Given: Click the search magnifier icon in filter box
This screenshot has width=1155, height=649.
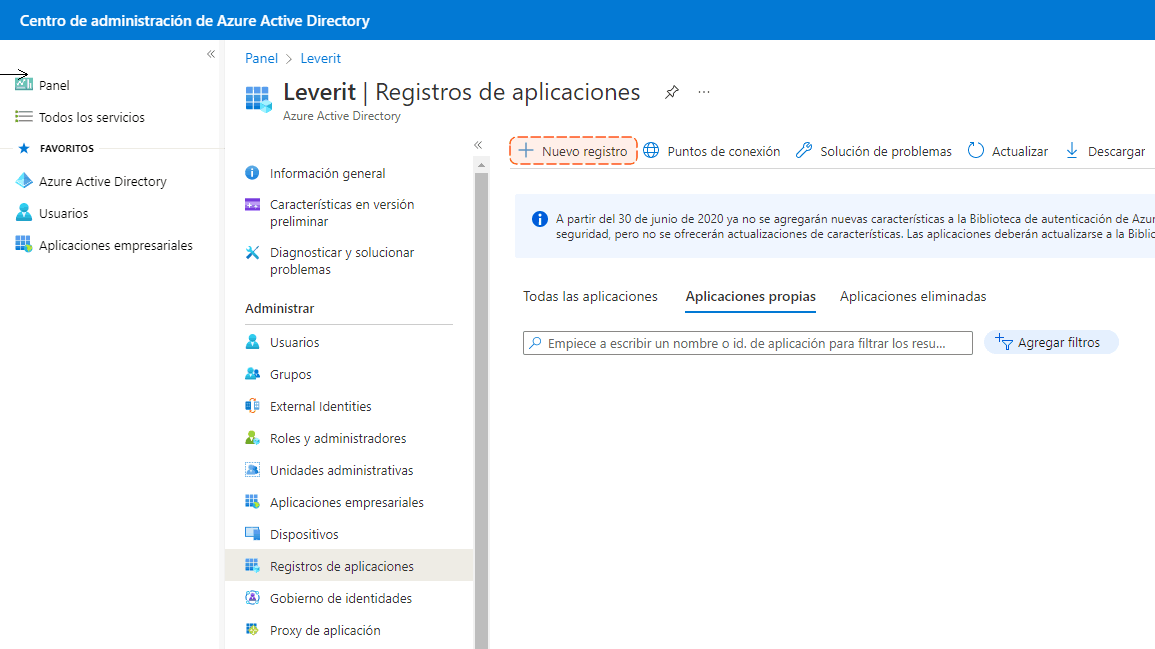Looking at the screenshot, I should click(536, 343).
